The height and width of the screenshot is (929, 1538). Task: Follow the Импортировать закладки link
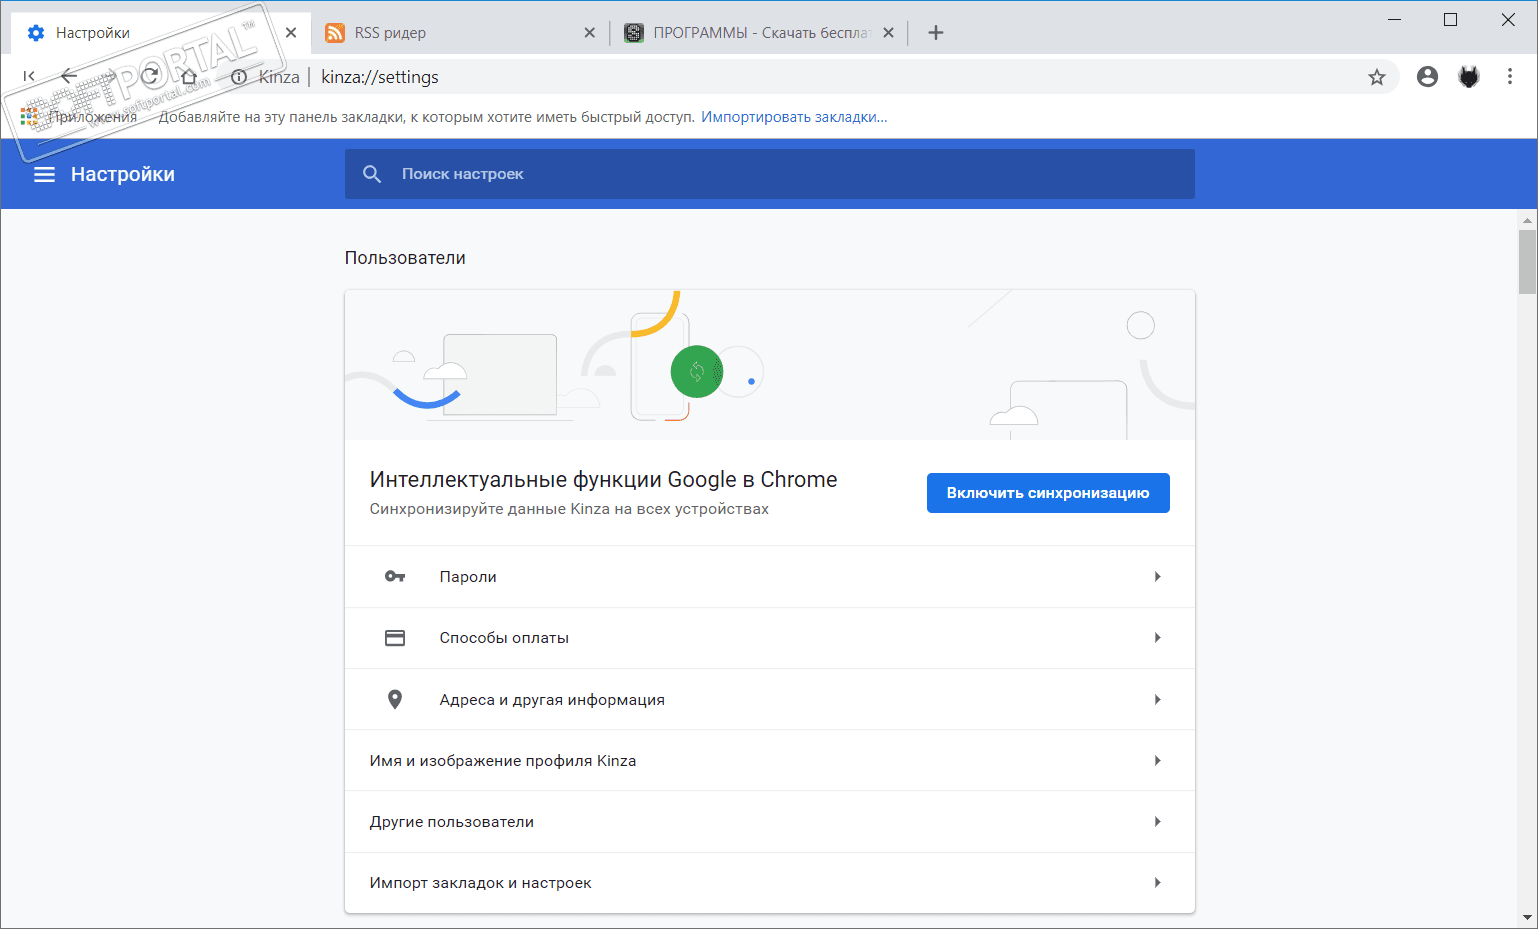pyautogui.click(x=794, y=117)
